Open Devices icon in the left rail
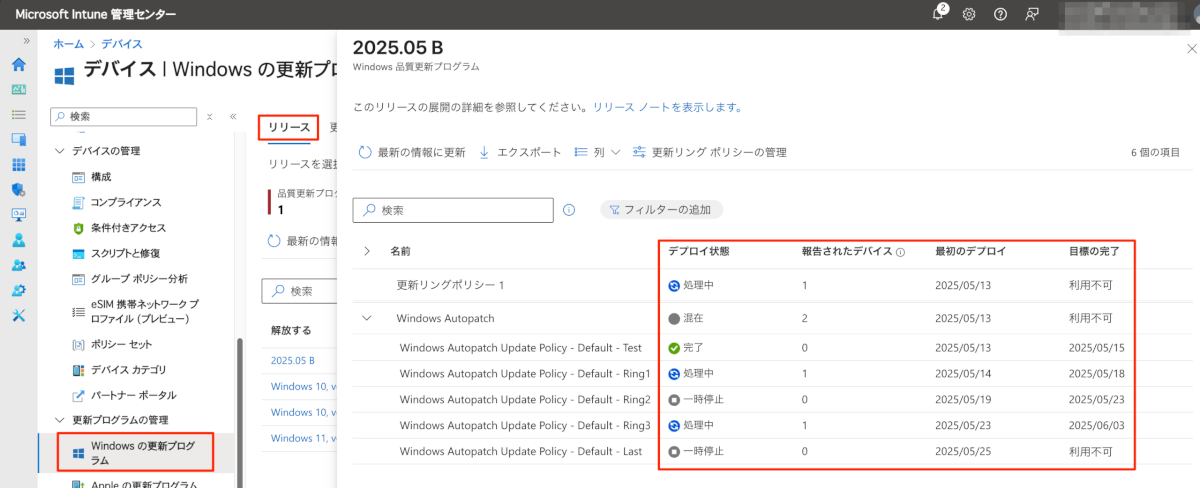Screen dimensions: 1200x488 coord(18,139)
